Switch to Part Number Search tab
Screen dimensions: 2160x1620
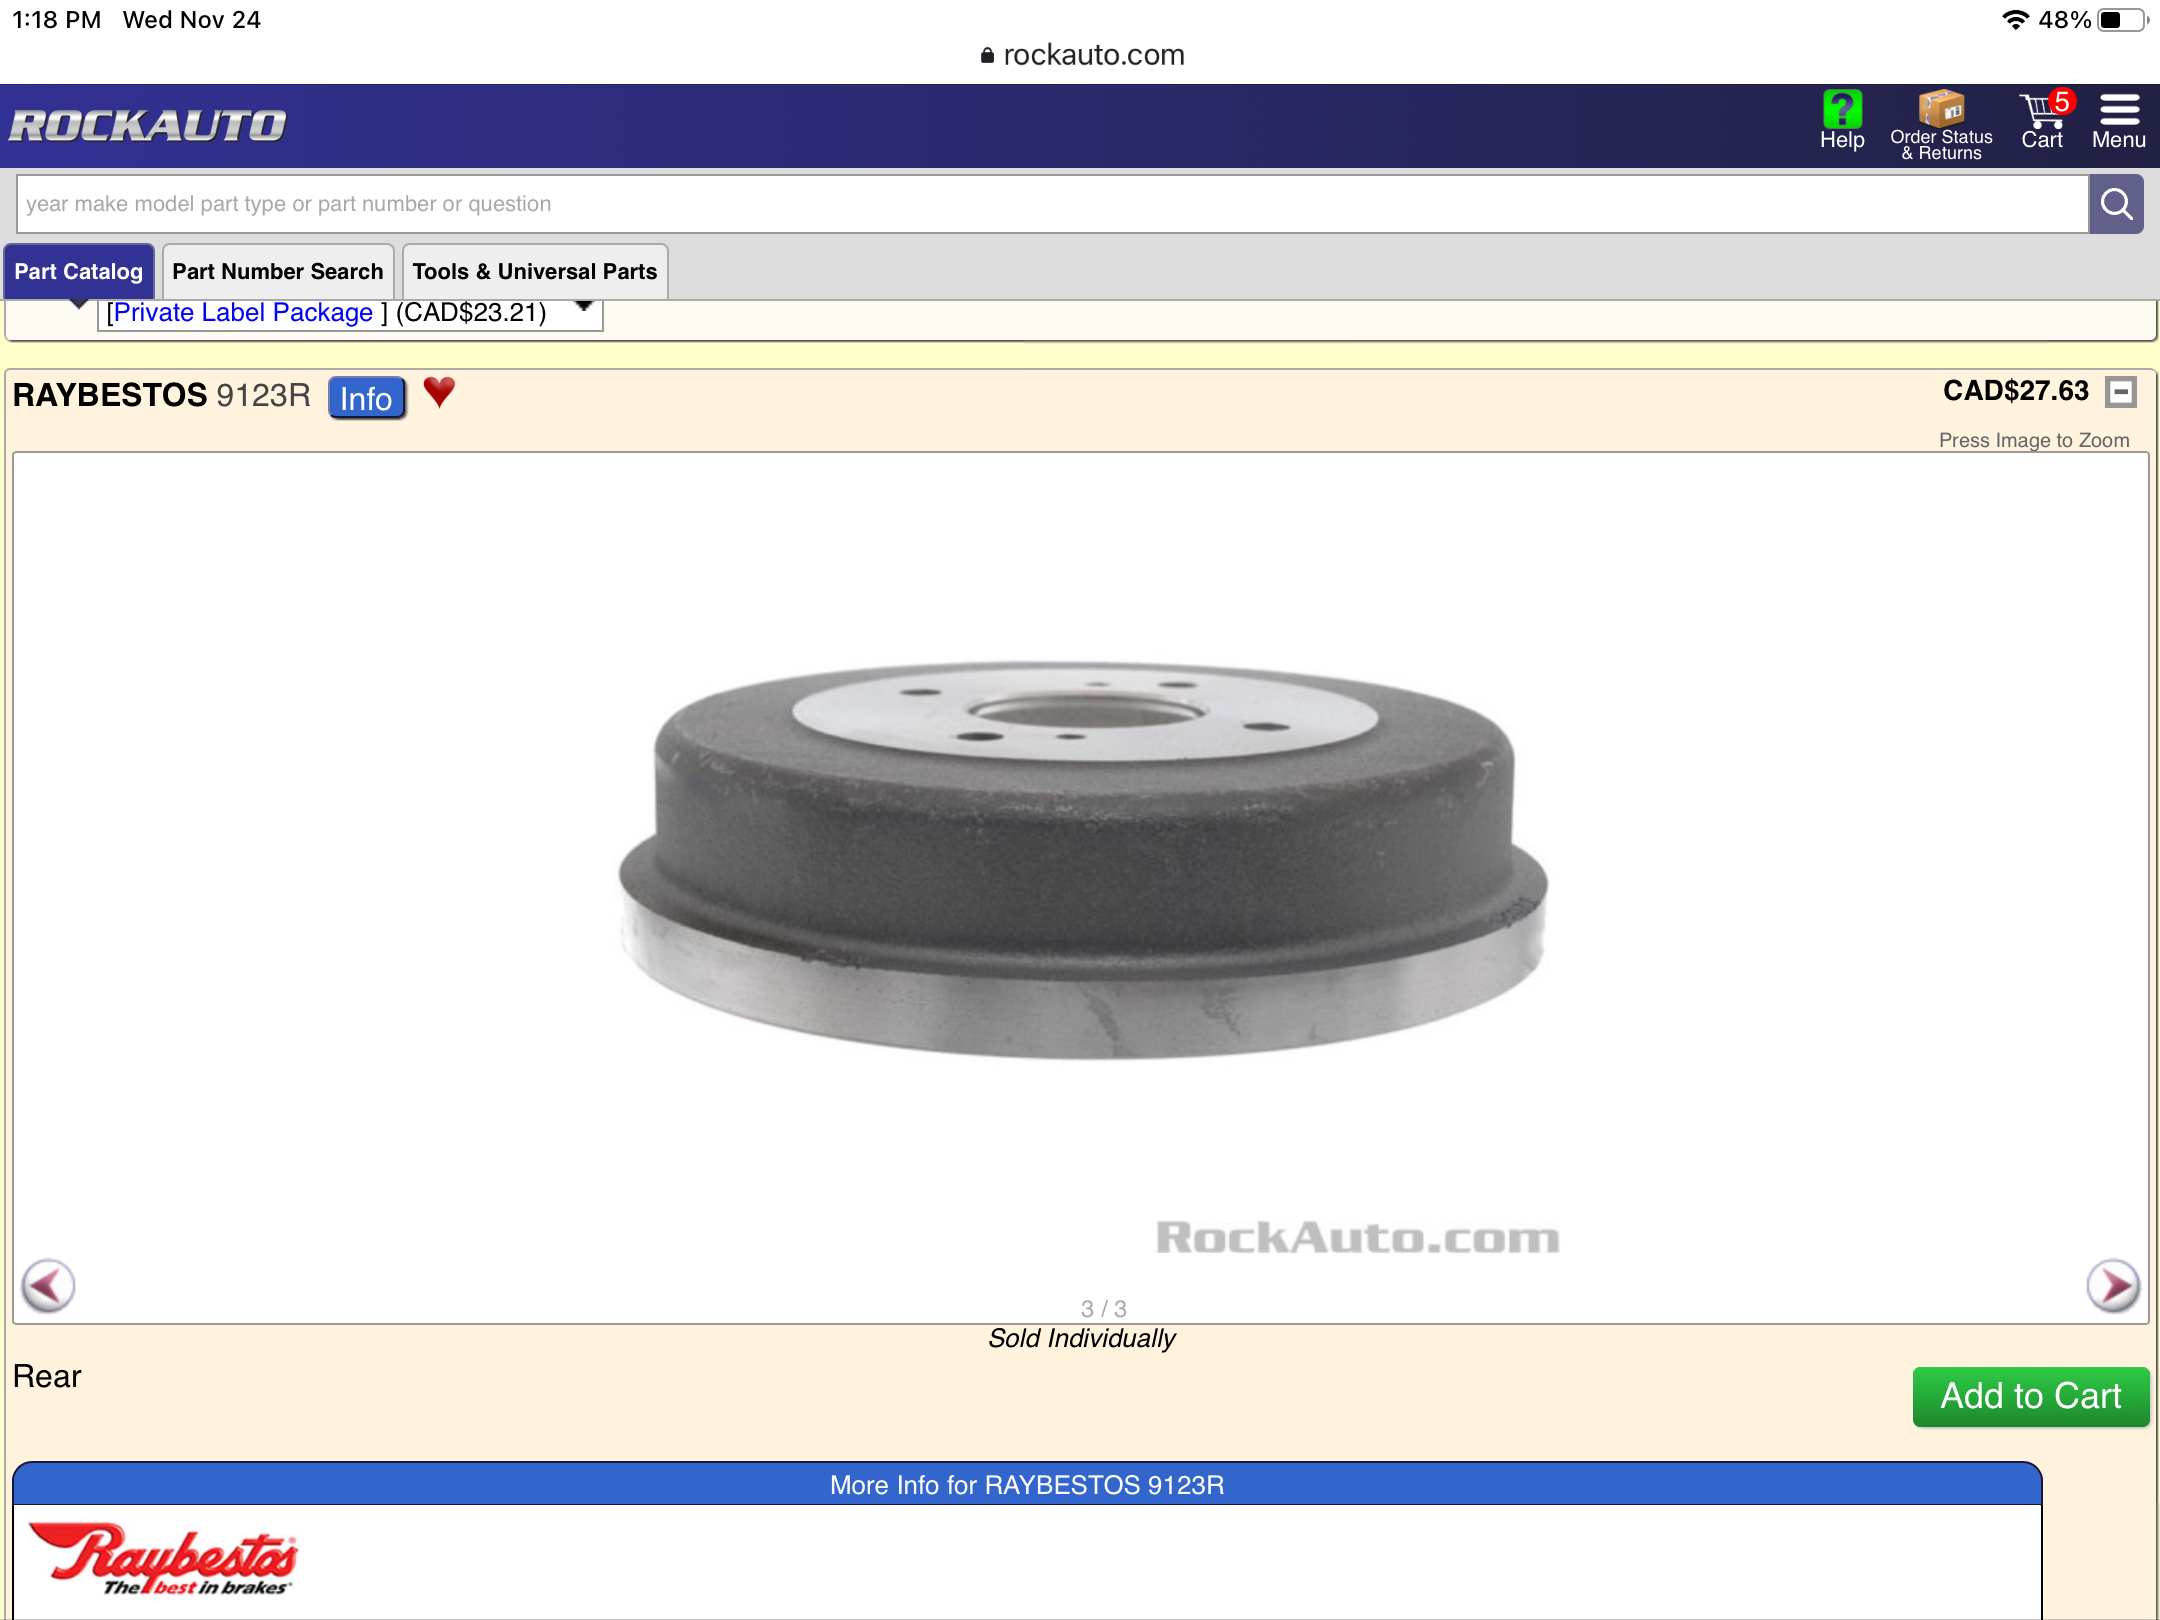click(x=278, y=271)
